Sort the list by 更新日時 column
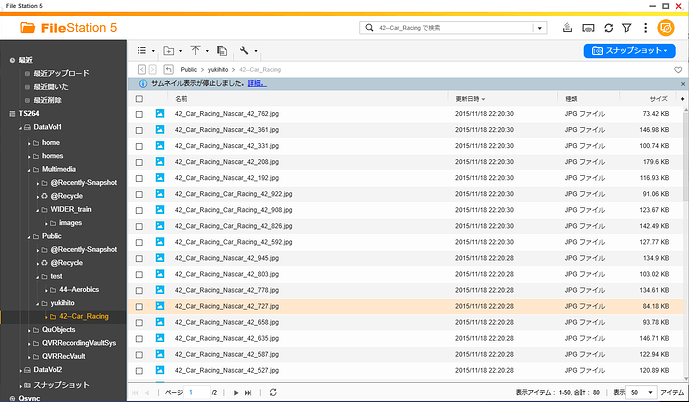Screen dimensions: 689x402 [x=468, y=99]
